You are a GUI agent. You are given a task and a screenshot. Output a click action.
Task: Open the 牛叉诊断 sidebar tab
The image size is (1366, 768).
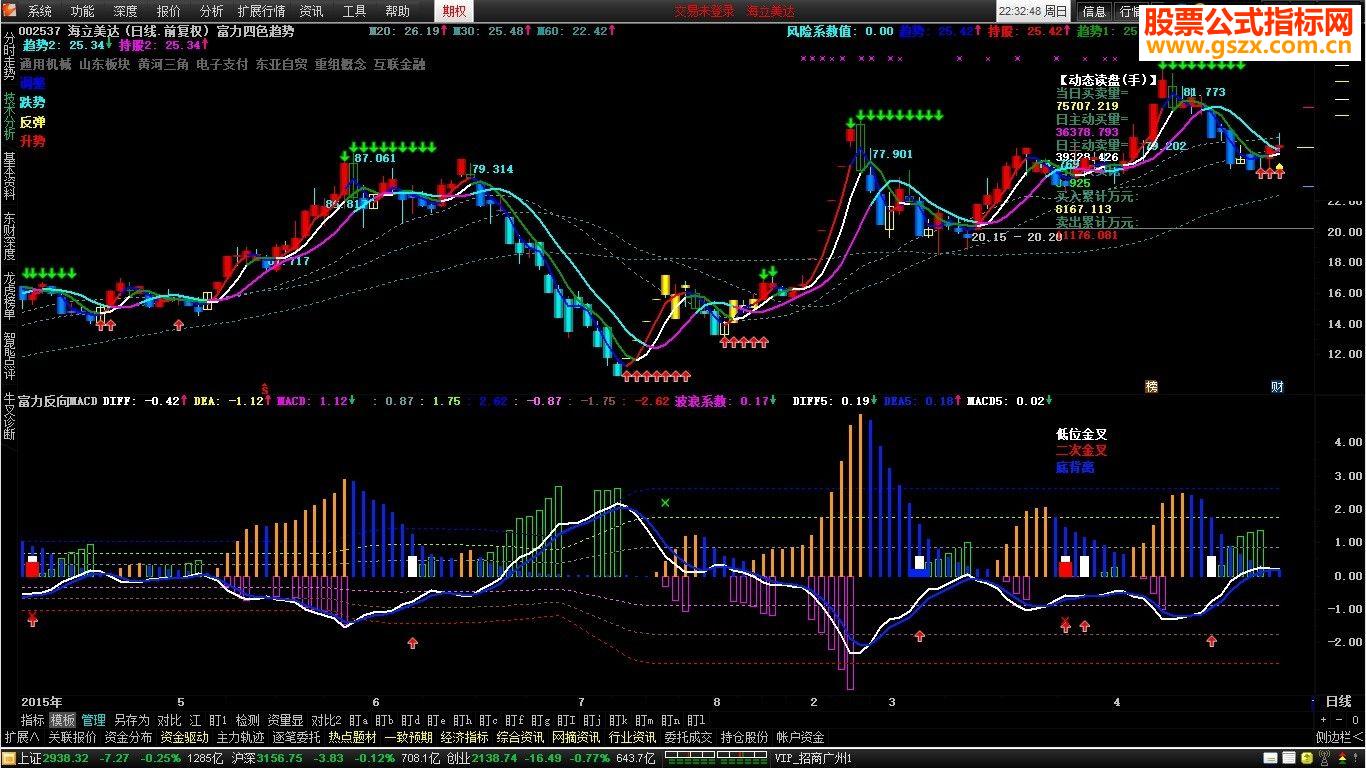[x=9, y=416]
